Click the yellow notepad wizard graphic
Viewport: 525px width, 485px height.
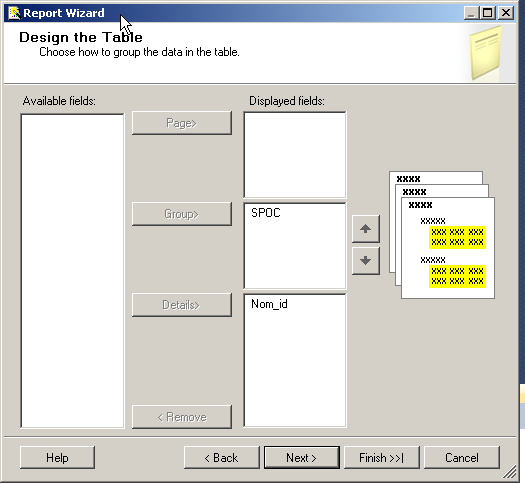coord(485,53)
